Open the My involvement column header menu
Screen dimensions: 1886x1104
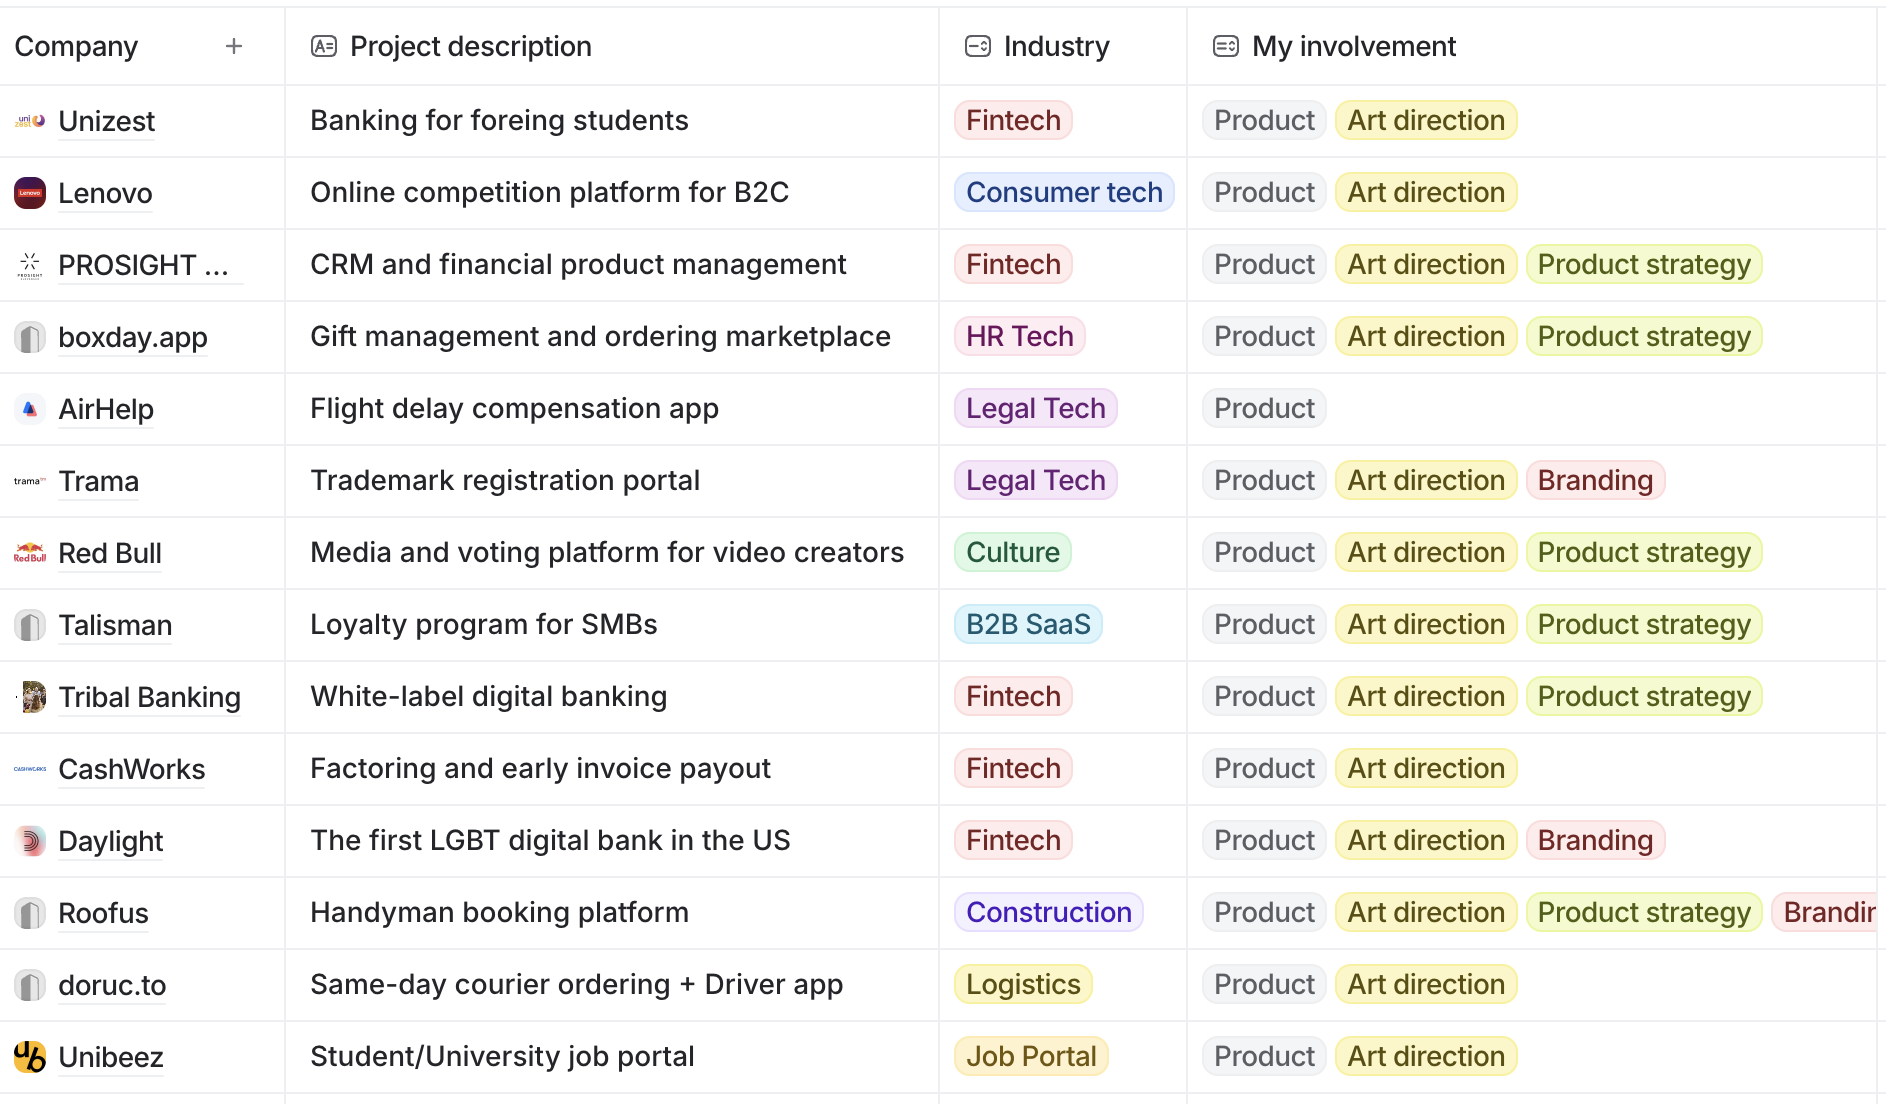point(1334,46)
